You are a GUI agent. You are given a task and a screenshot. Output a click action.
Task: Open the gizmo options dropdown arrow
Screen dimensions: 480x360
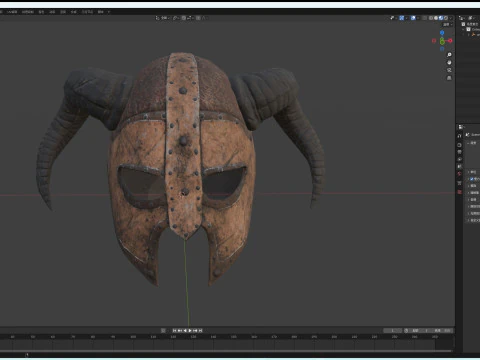pyautogui.click(x=406, y=18)
